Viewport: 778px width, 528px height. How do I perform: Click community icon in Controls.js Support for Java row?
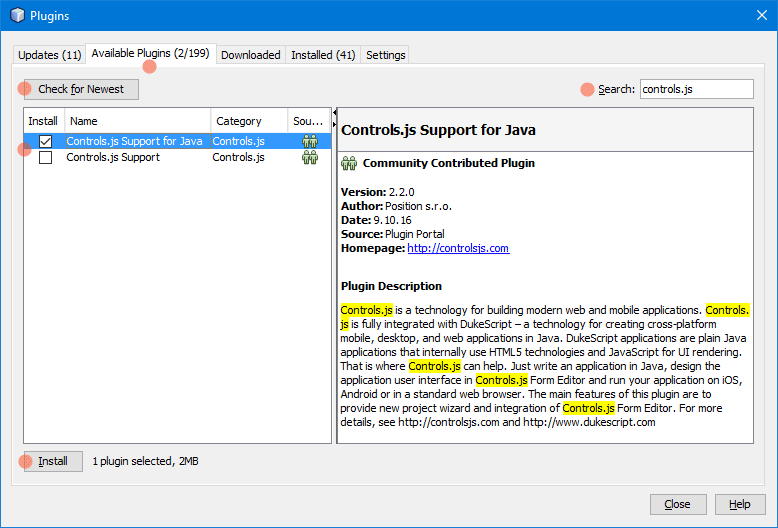point(310,141)
